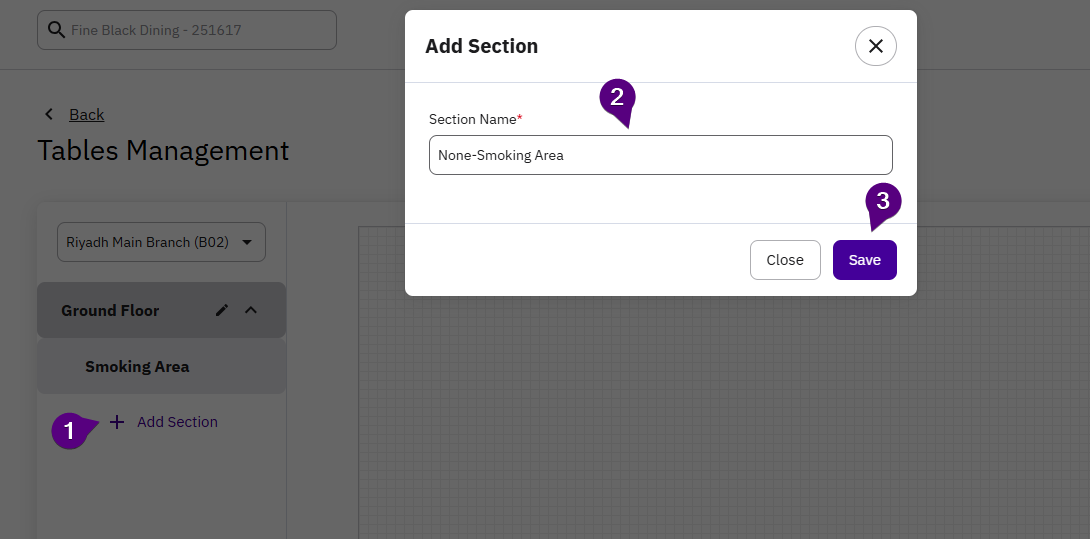Follow the Back link
Viewport: 1090px width, 539px height.
[86, 114]
